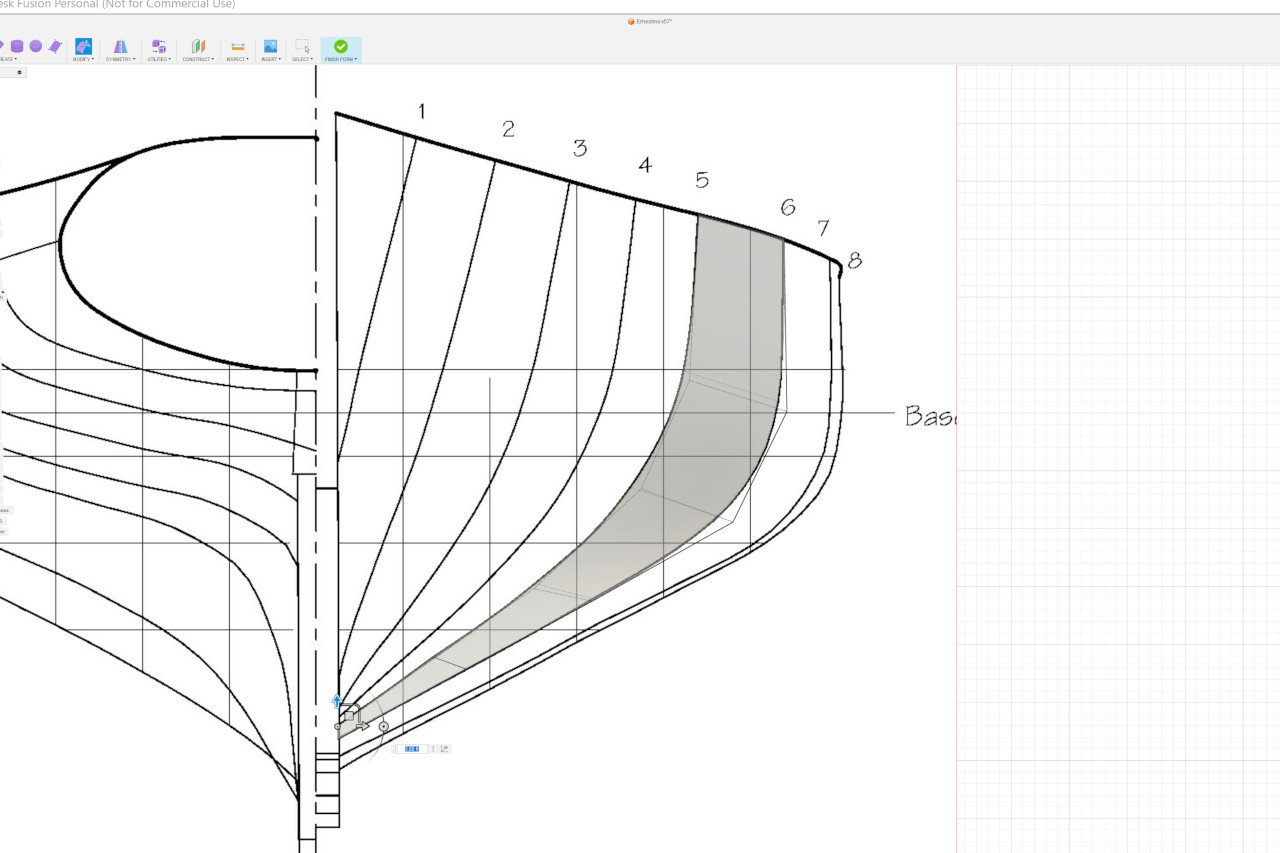Viewport: 1280px width, 853px height.
Task: Open the Symmetry dropdown menu
Action: (120, 59)
